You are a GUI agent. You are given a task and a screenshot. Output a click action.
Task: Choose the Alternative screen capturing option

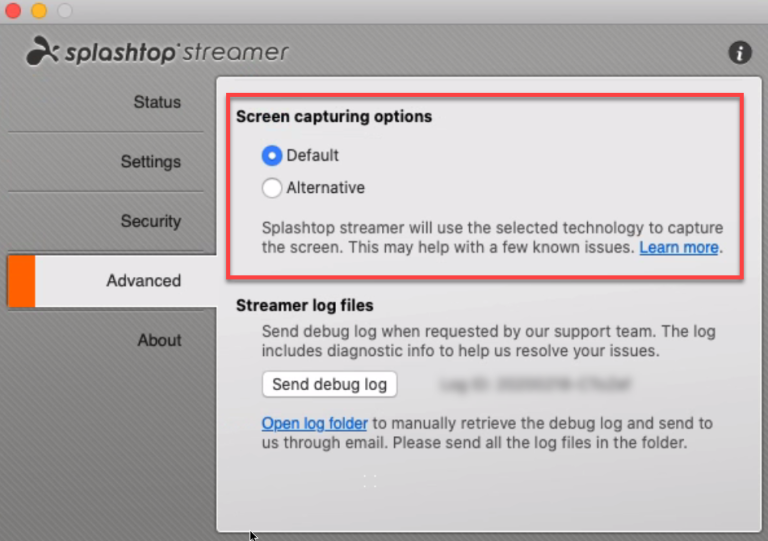[x=272, y=188]
